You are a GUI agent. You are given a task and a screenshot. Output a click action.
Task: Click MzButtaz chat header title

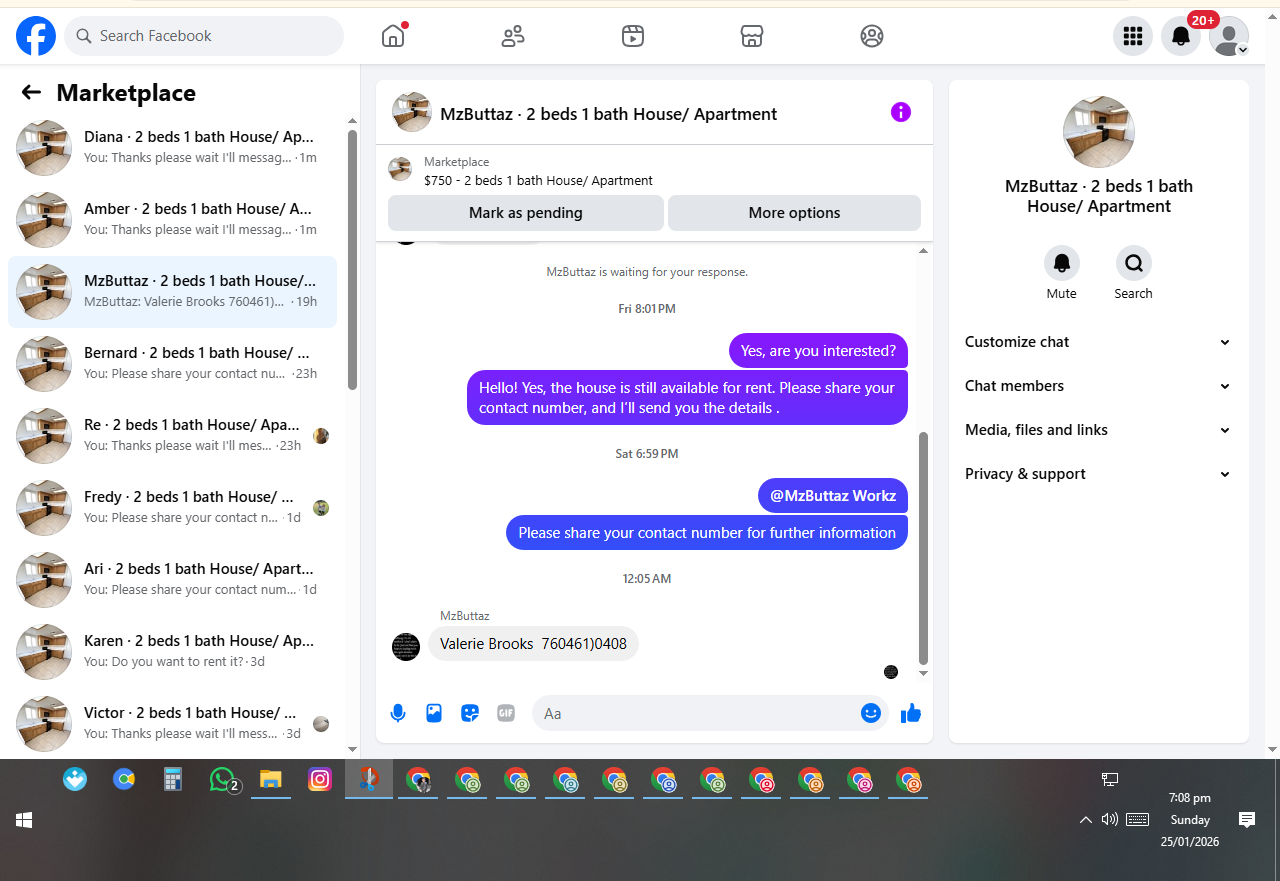608,114
